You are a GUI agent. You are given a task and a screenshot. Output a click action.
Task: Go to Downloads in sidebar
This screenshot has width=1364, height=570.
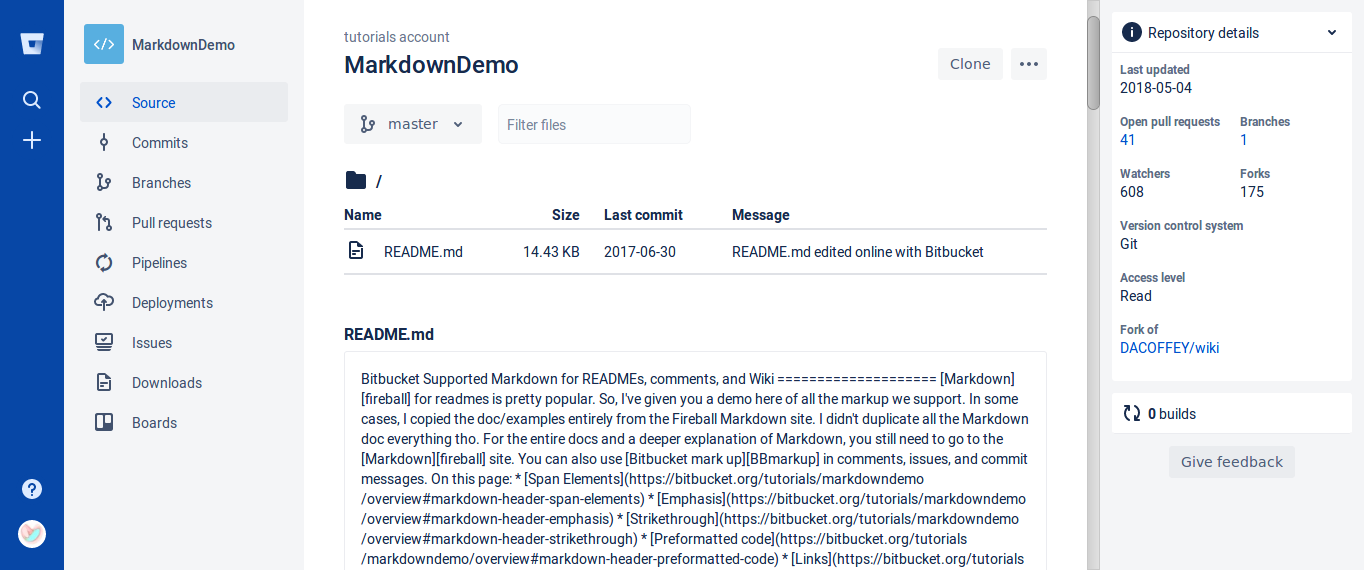pos(184,383)
